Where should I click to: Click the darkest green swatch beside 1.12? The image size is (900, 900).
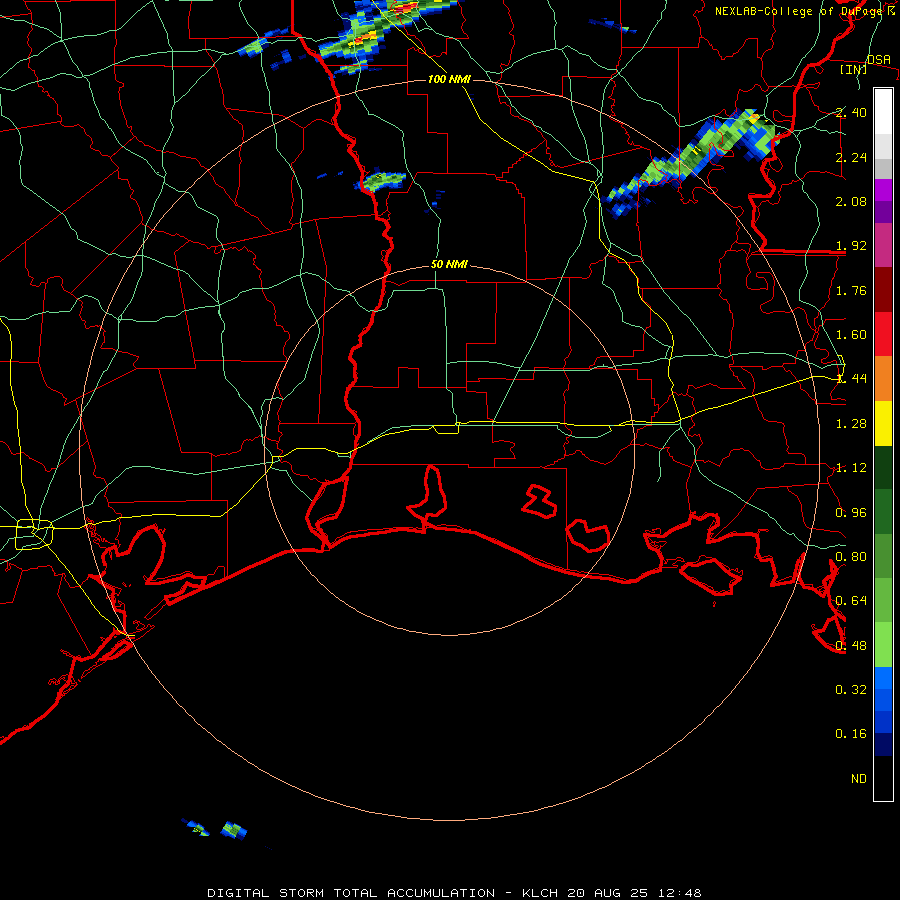click(883, 468)
